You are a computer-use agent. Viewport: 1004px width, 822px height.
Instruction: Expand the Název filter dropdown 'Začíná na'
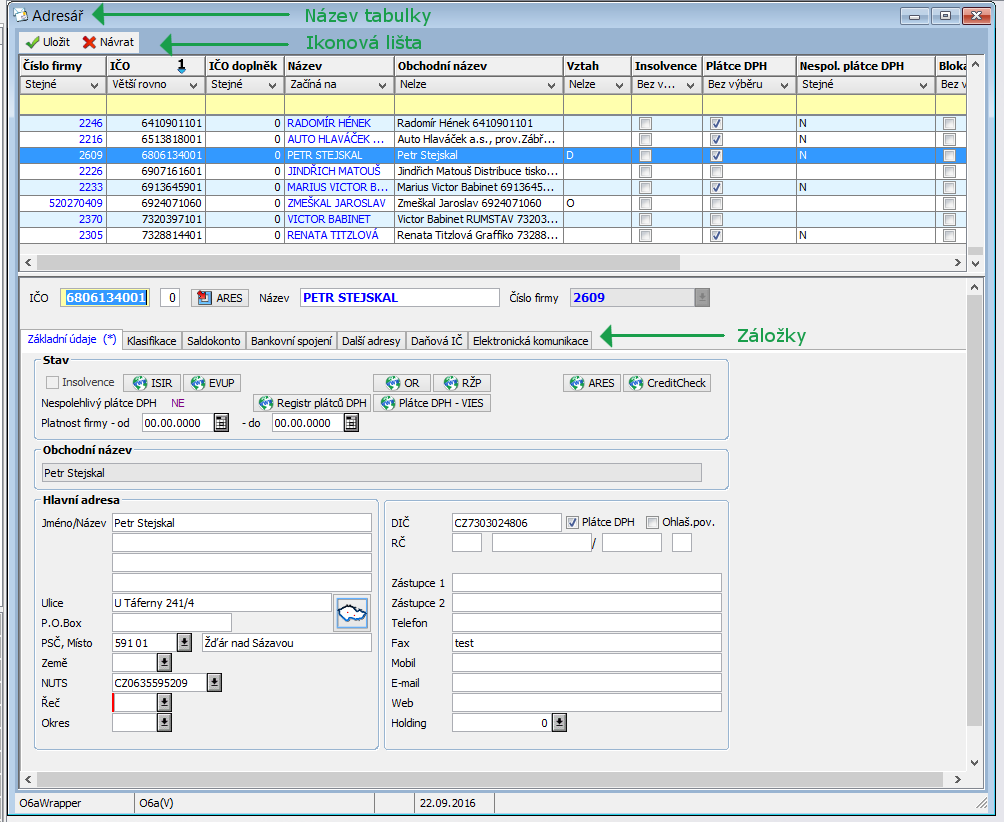[384, 86]
